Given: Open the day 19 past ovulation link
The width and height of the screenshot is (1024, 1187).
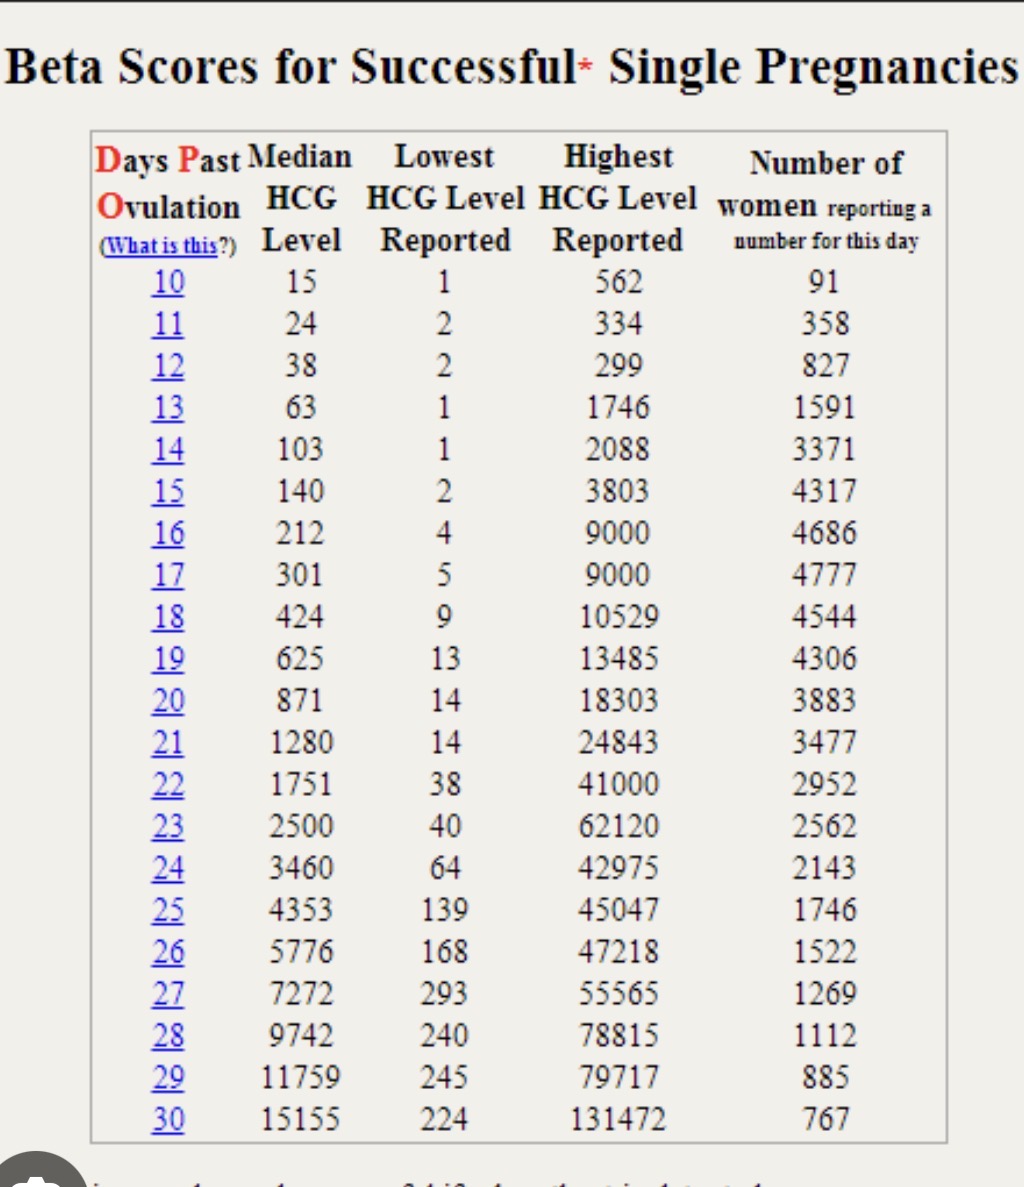Looking at the screenshot, I should [x=168, y=660].
